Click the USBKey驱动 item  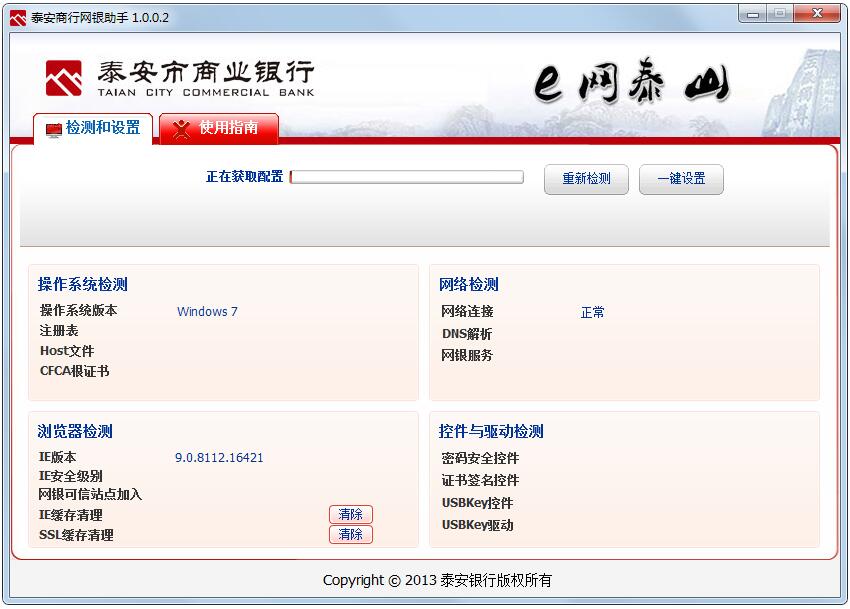[x=478, y=525]
